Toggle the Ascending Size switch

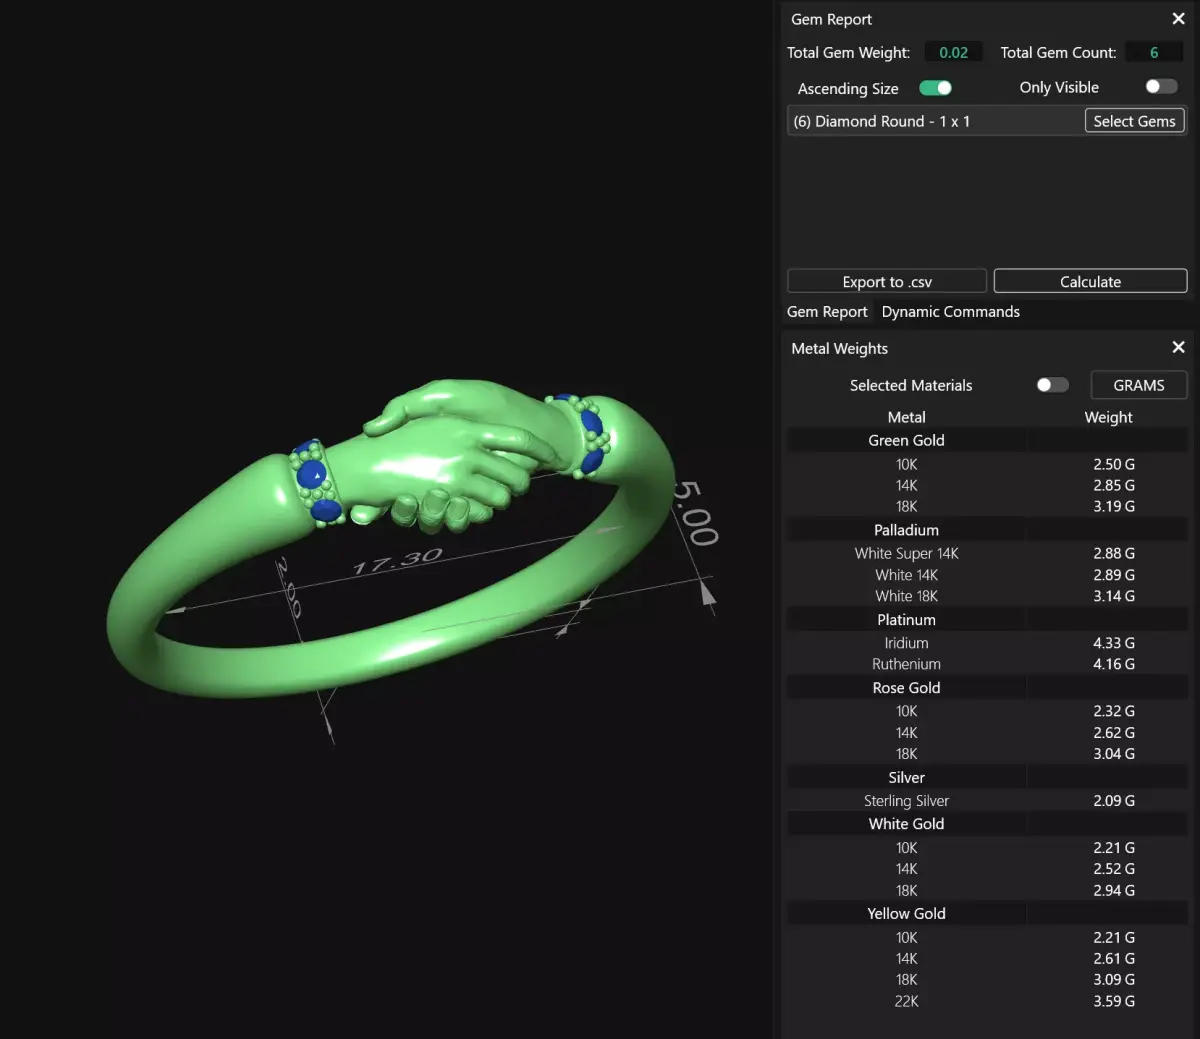[x=936, y=88]
